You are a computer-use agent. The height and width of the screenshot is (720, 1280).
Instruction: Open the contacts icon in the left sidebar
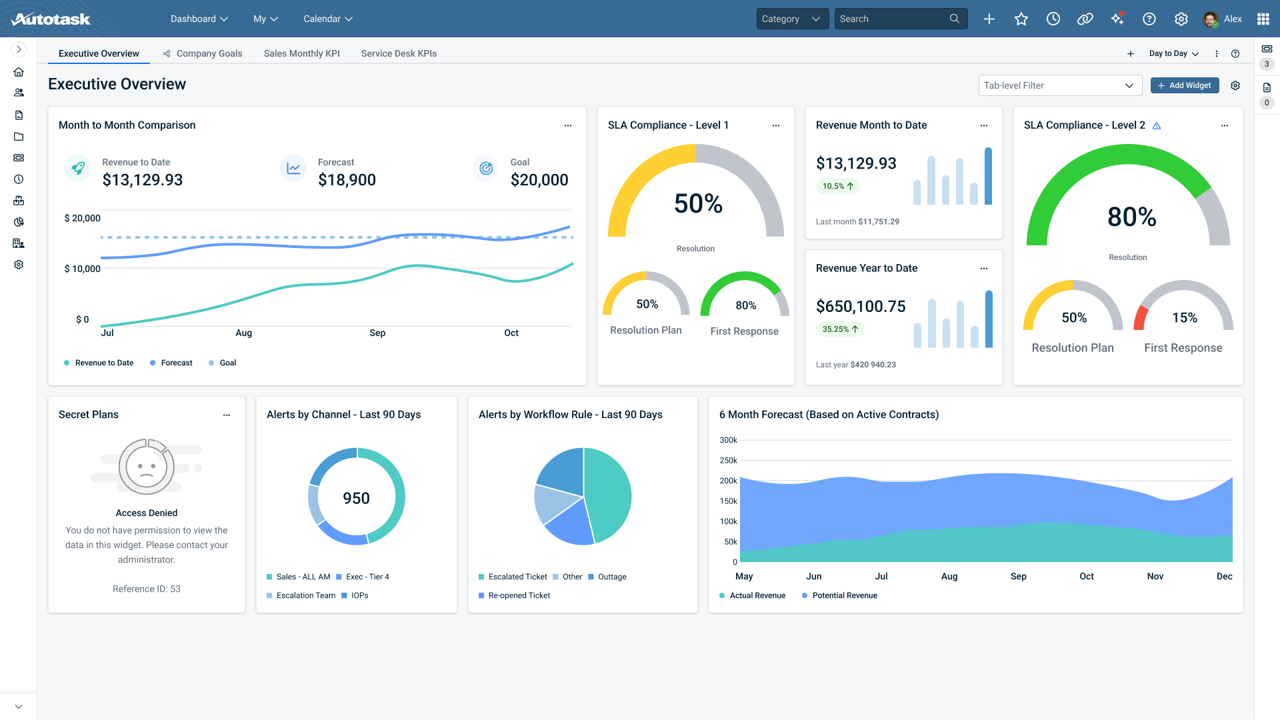tap(18, 93)
